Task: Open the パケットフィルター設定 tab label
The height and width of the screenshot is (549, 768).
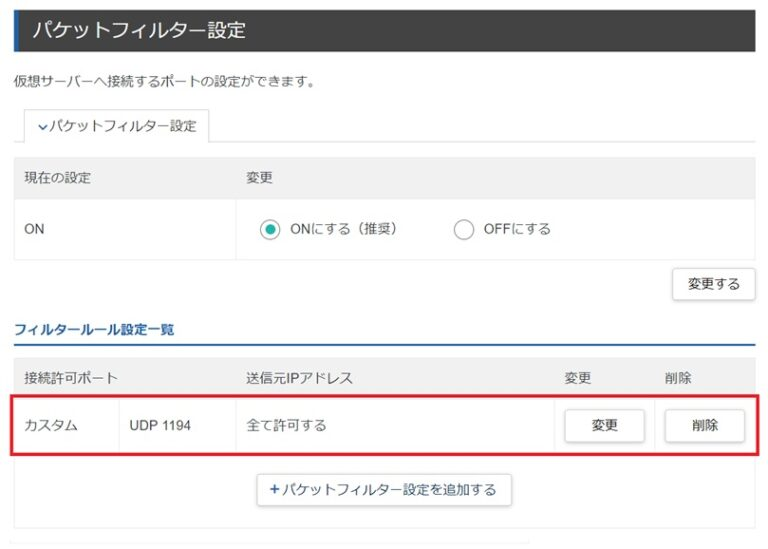Action: tap(122, 126)
